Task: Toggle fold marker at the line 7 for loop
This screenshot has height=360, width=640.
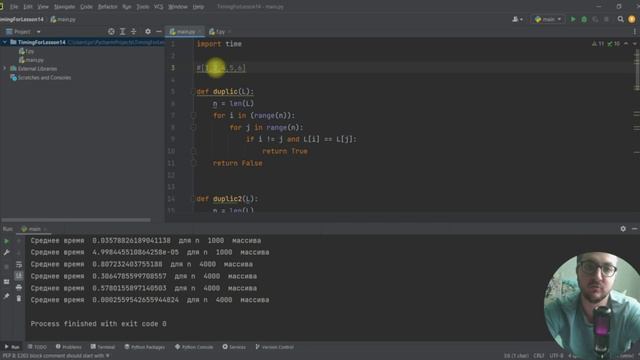Action: 194,116
